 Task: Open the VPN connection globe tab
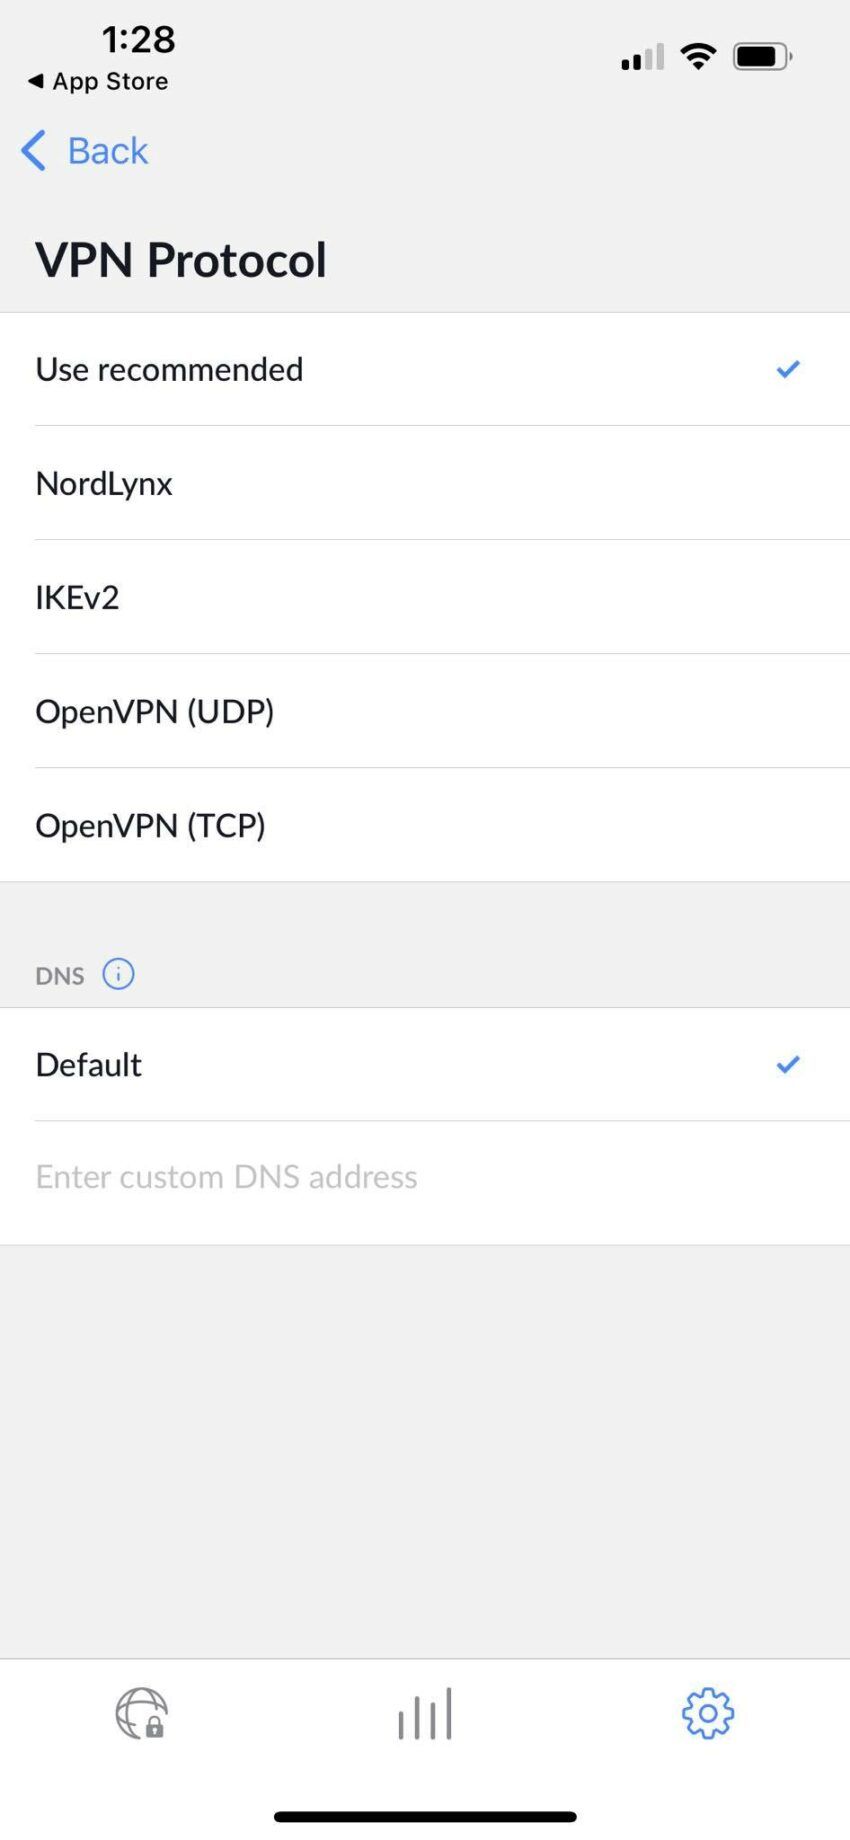coord(141,1712)
